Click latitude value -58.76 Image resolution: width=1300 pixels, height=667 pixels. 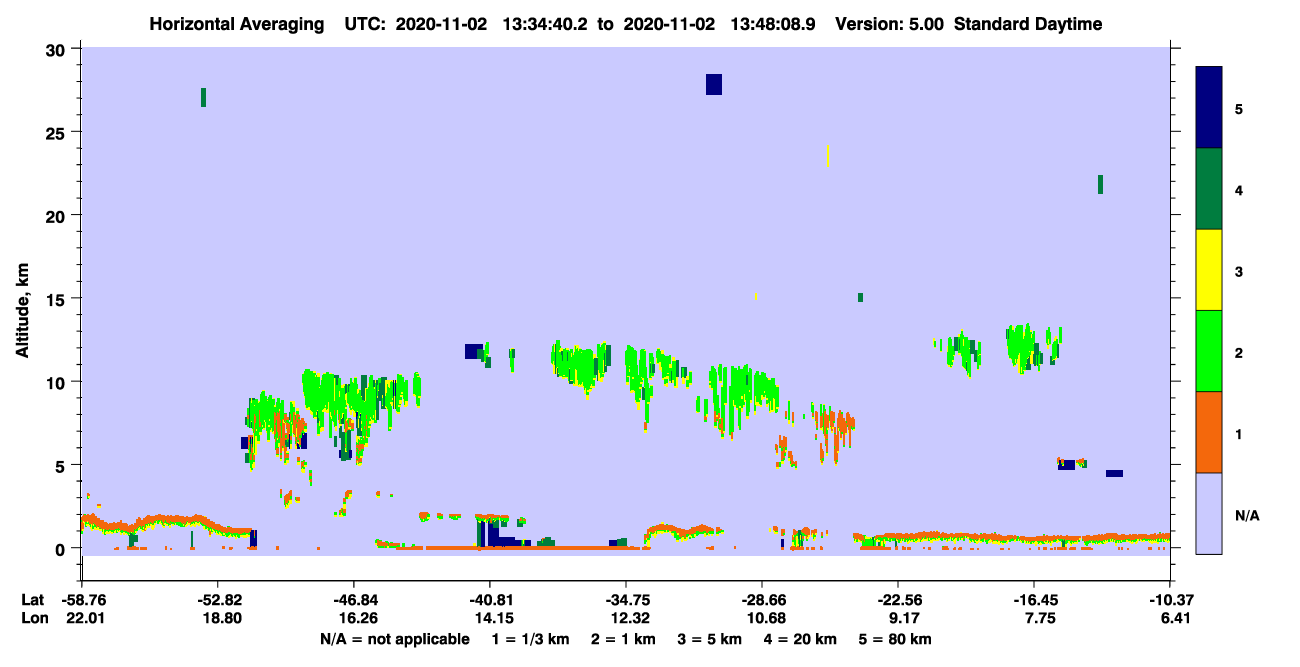83,600
